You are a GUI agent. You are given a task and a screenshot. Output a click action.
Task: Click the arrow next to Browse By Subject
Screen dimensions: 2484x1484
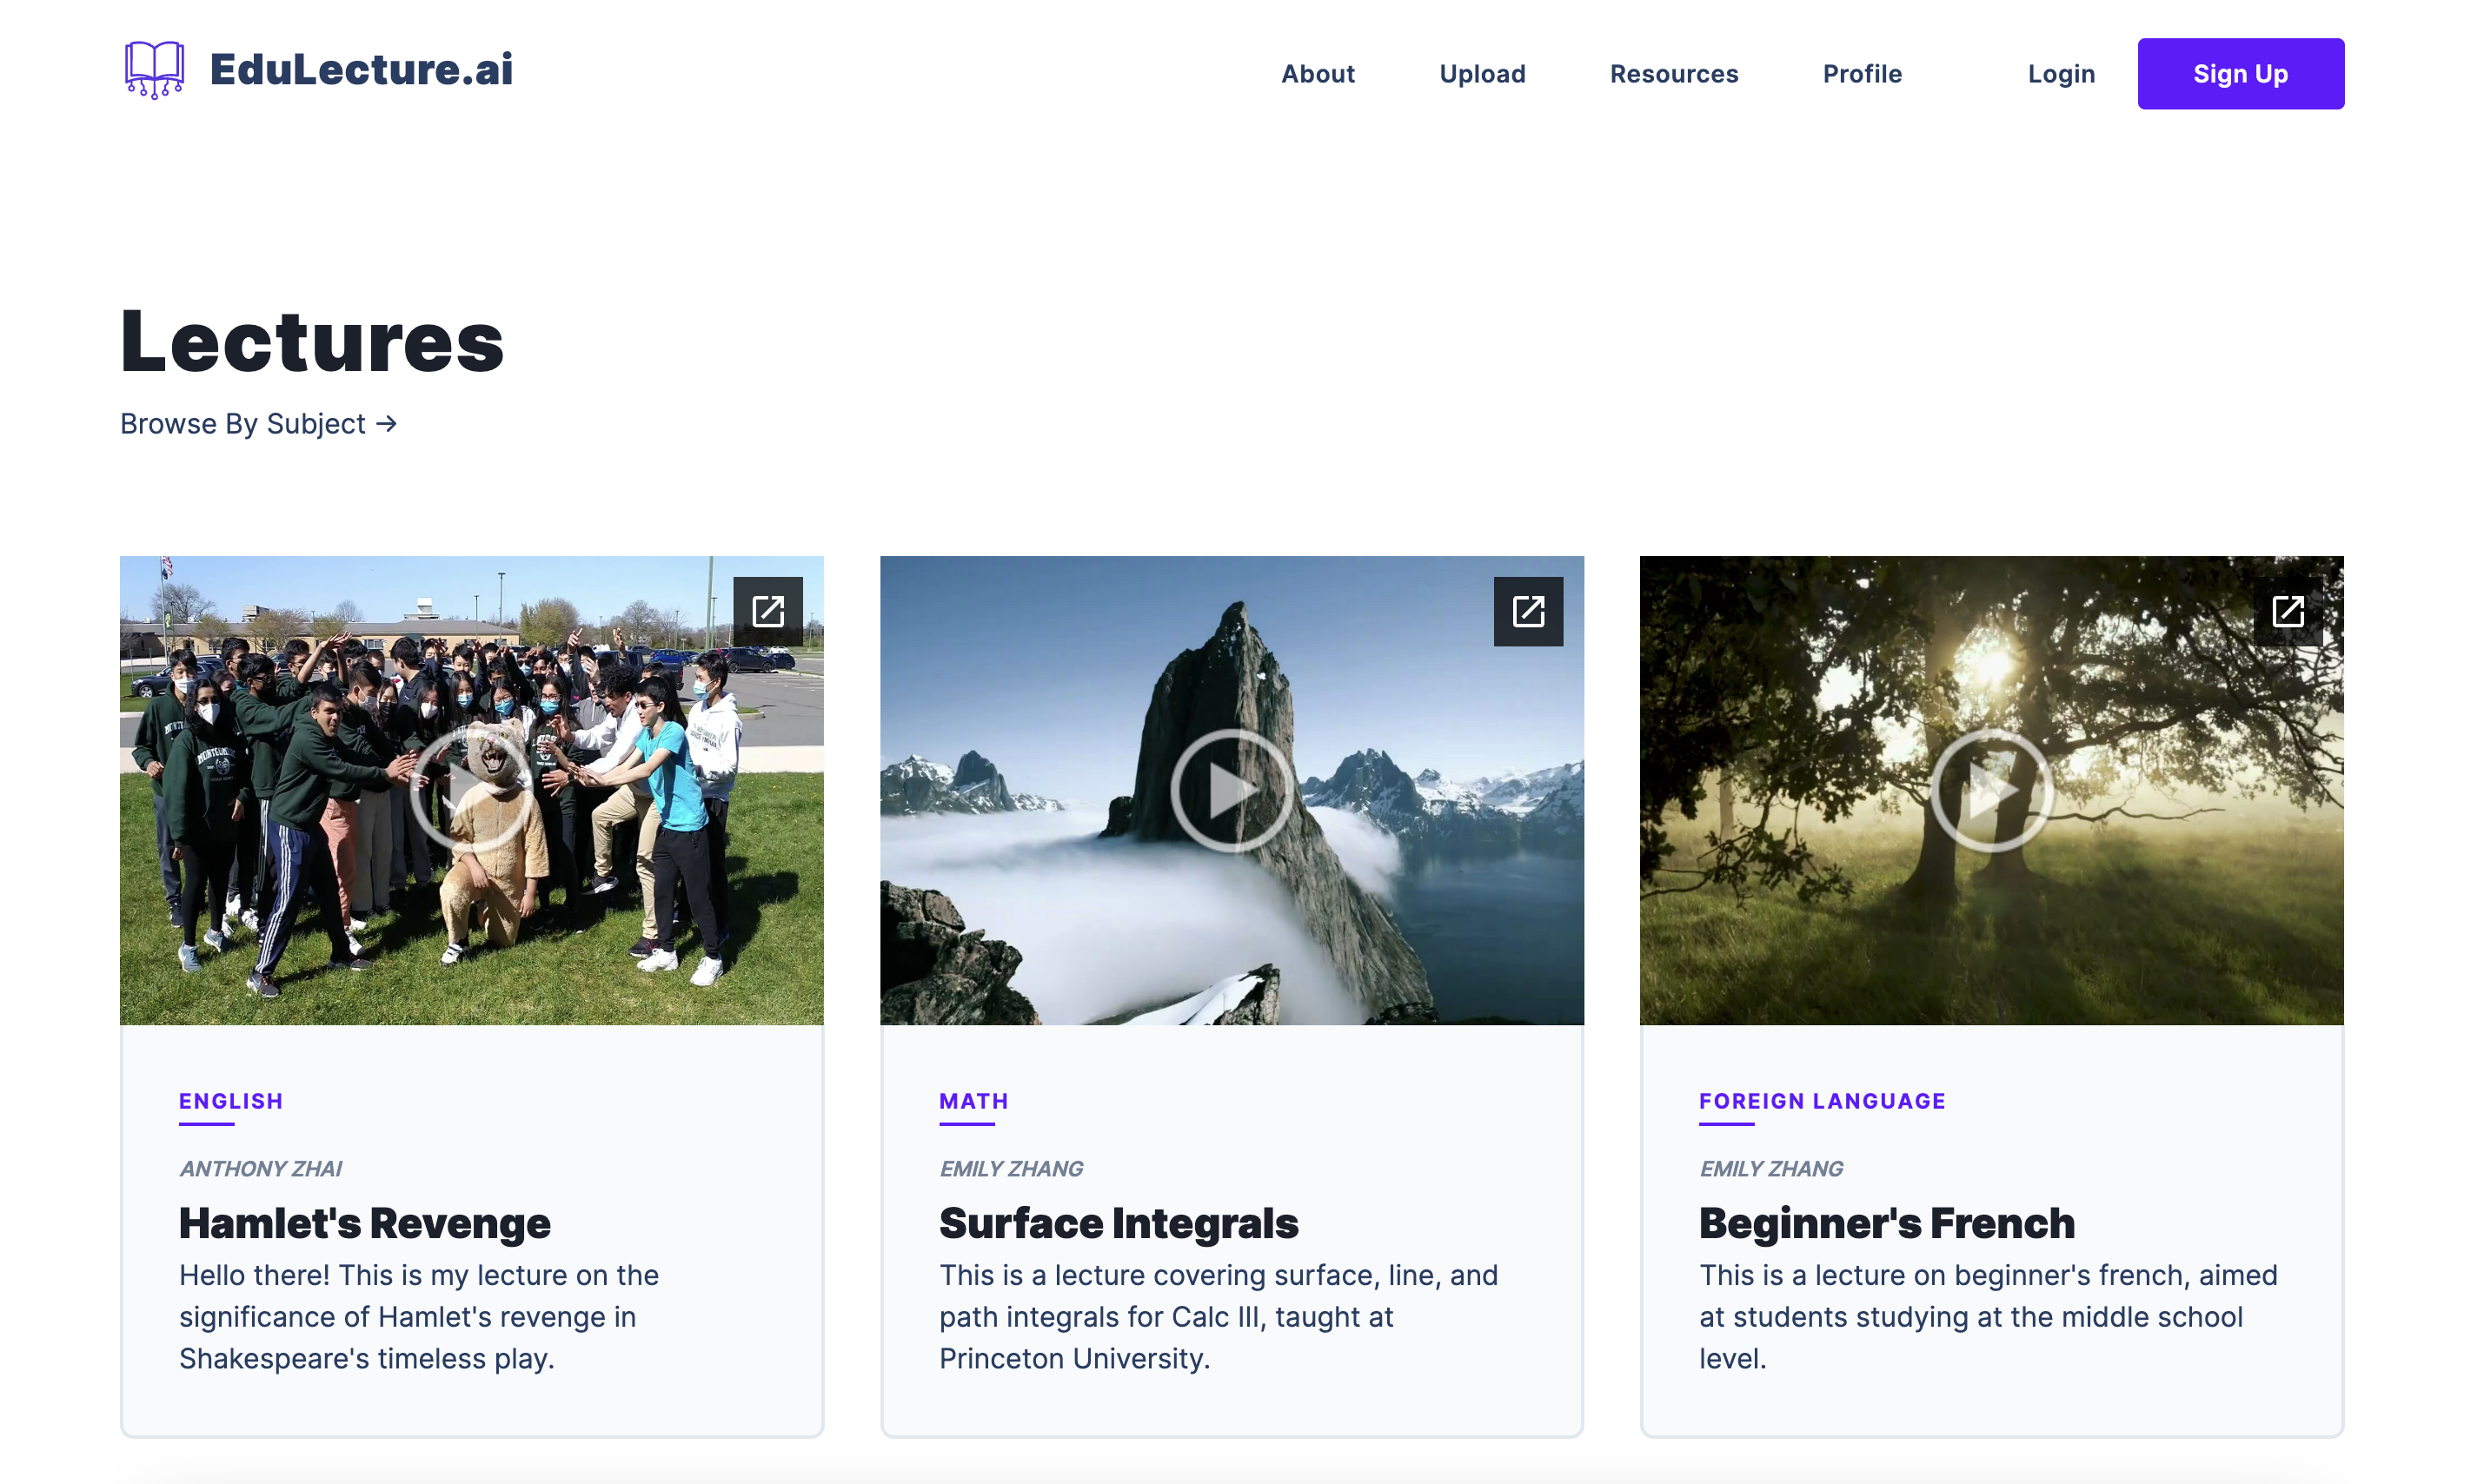[x=387, y=424]
